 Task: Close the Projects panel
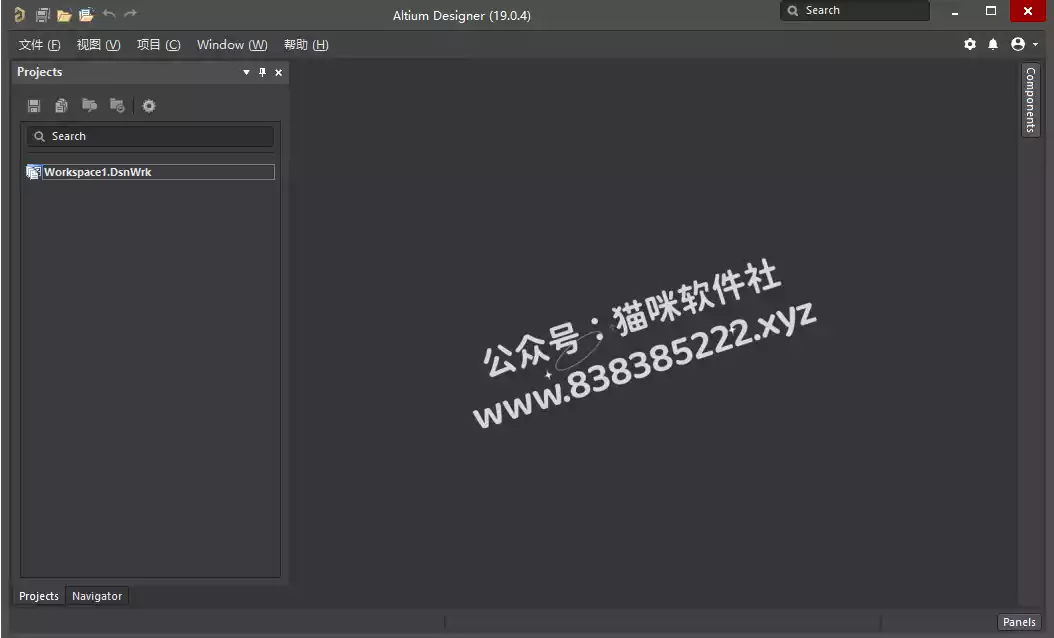coord(278,73)
